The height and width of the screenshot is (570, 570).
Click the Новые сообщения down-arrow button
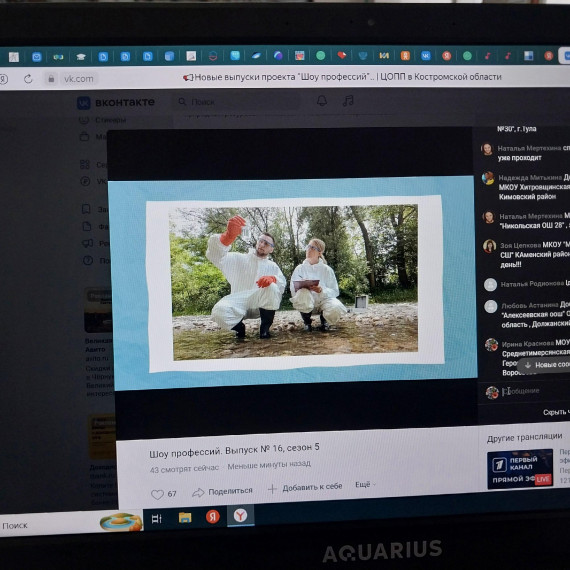(543, 365)
